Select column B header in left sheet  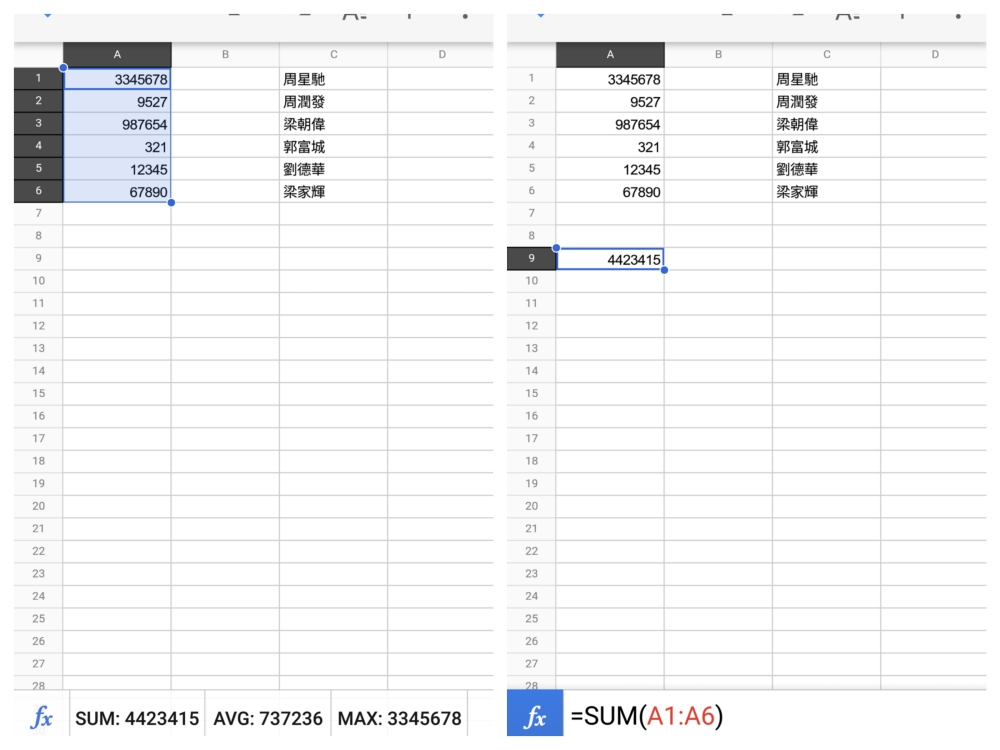pyautogui.click(x=225, y=55)
